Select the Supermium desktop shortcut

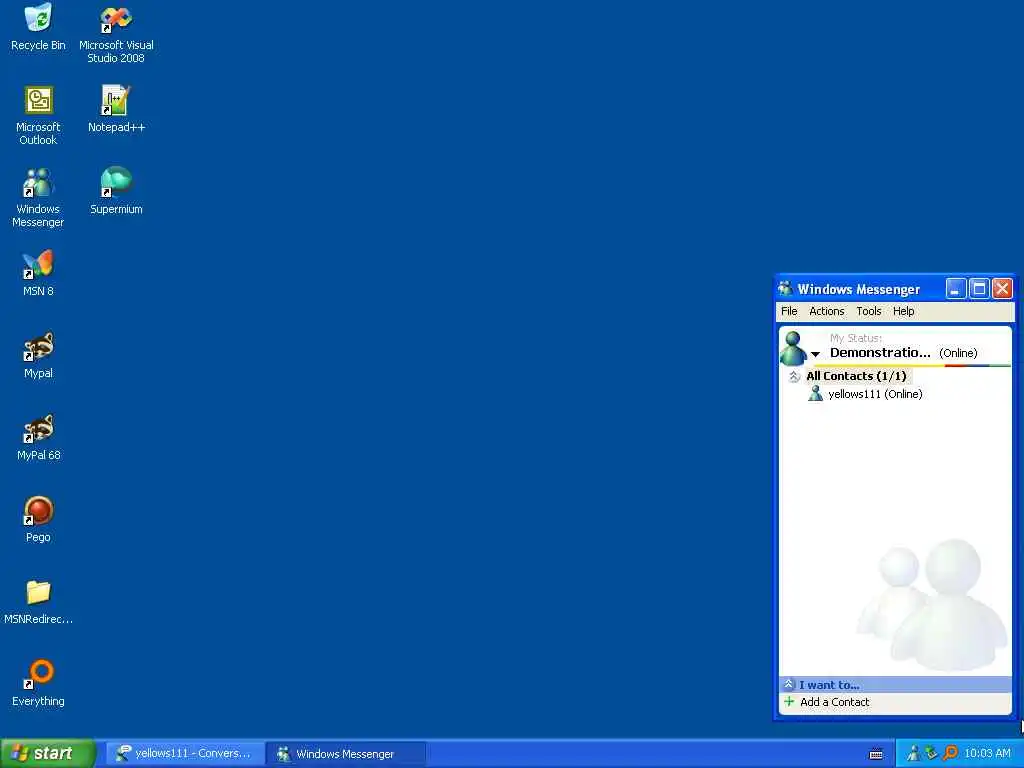[x=116, y=191]
